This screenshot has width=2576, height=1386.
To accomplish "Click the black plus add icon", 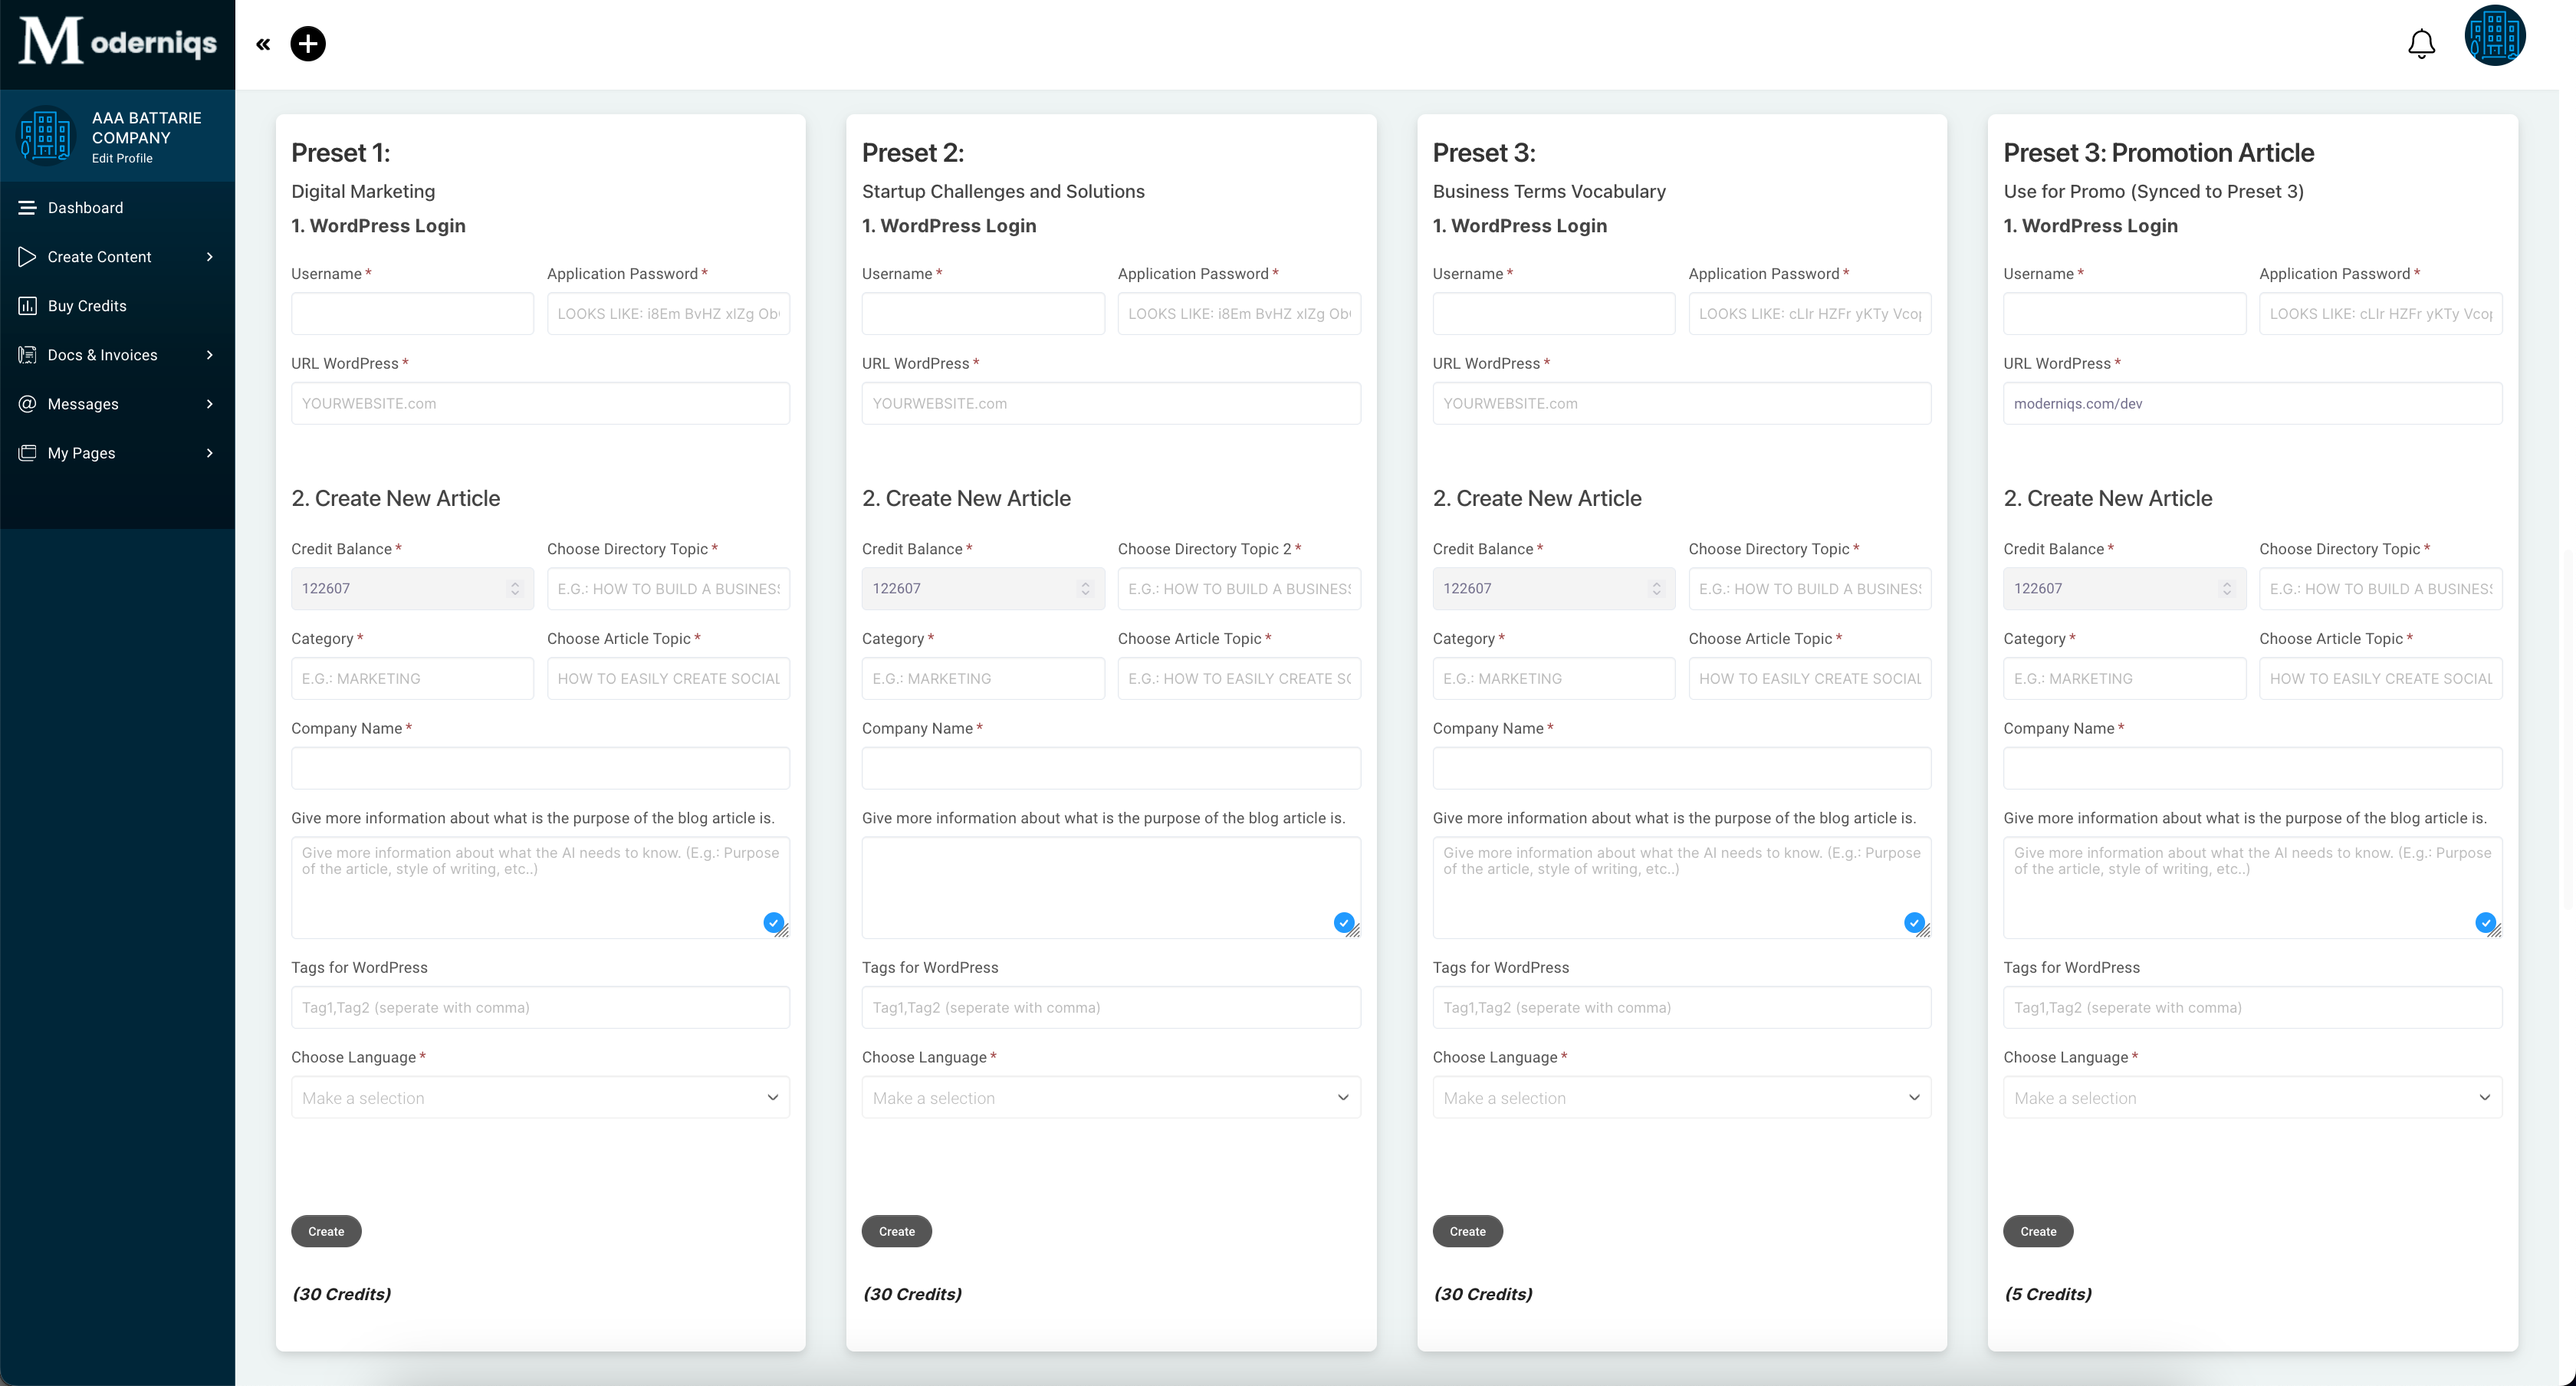I will (x=308, y=44).
